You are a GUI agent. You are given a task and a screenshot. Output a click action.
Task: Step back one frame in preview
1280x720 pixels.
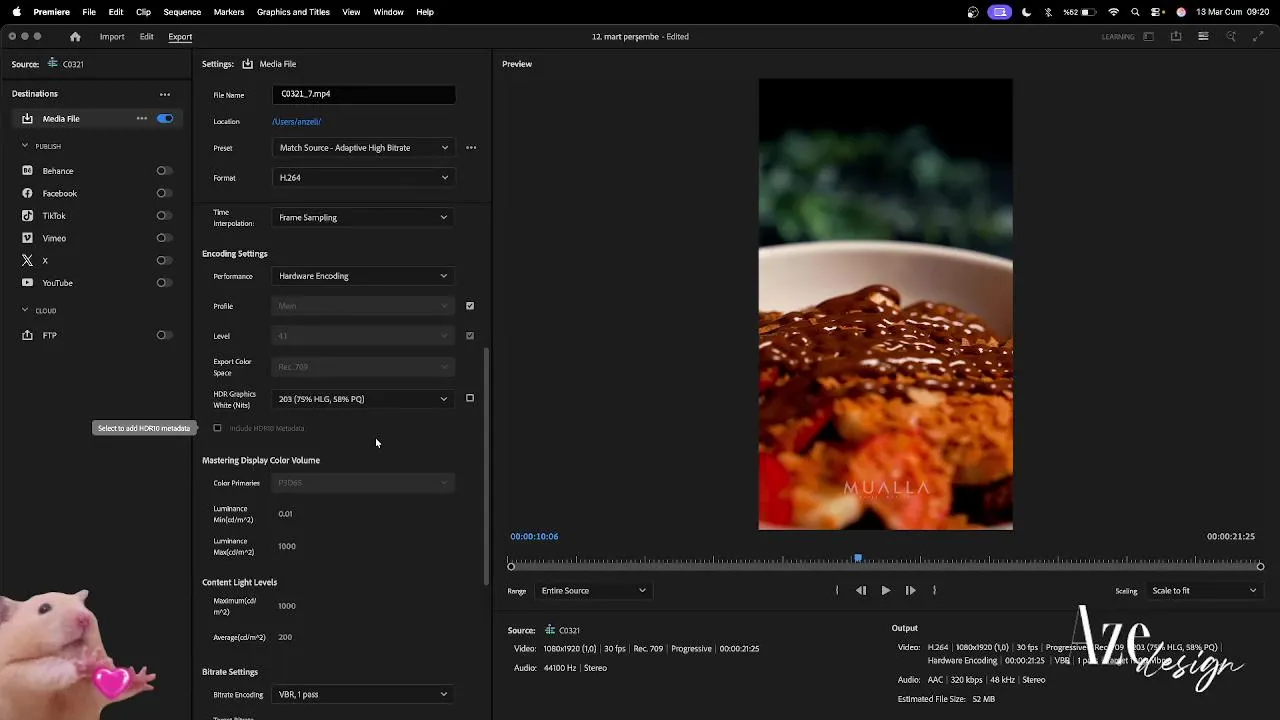[x=861, y=591]
